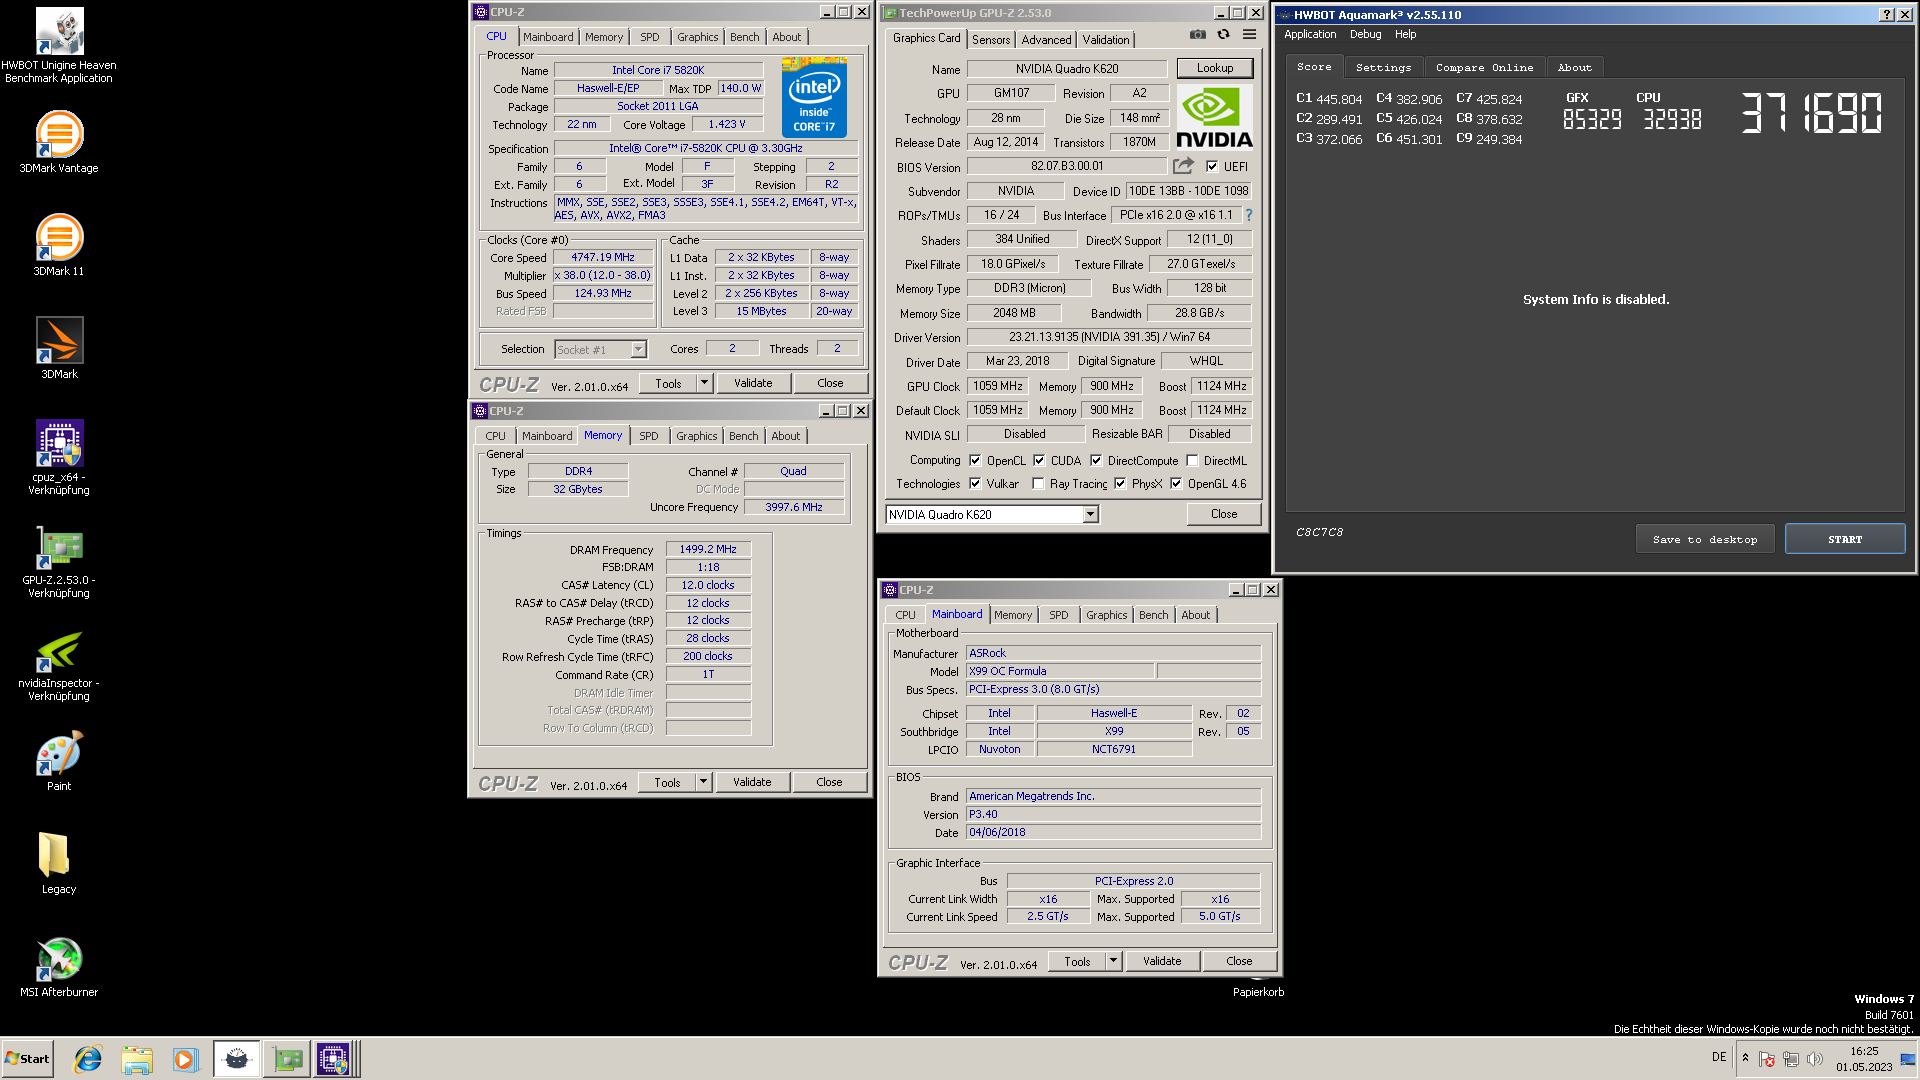This screenshot has height=1080, width=1920.
Task: Open the GPU-Z.2.53.0 desktop shortcut
Action: tap(59, 559)
